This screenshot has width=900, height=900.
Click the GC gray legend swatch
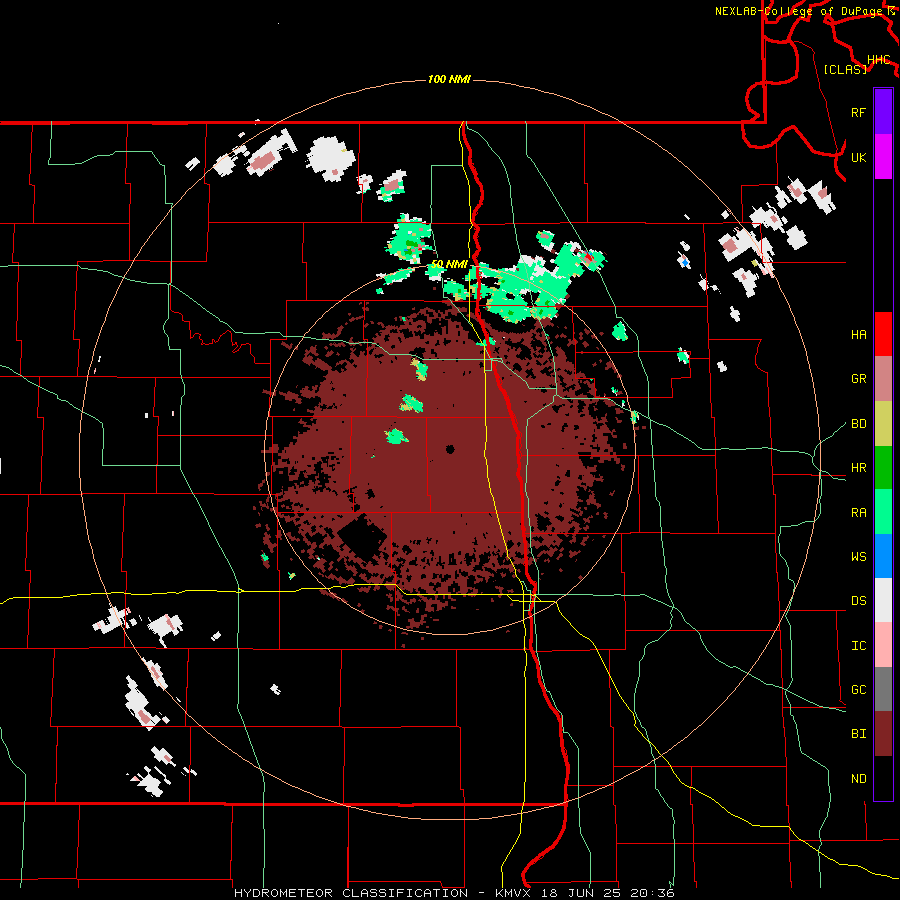[x=883, y=689]
